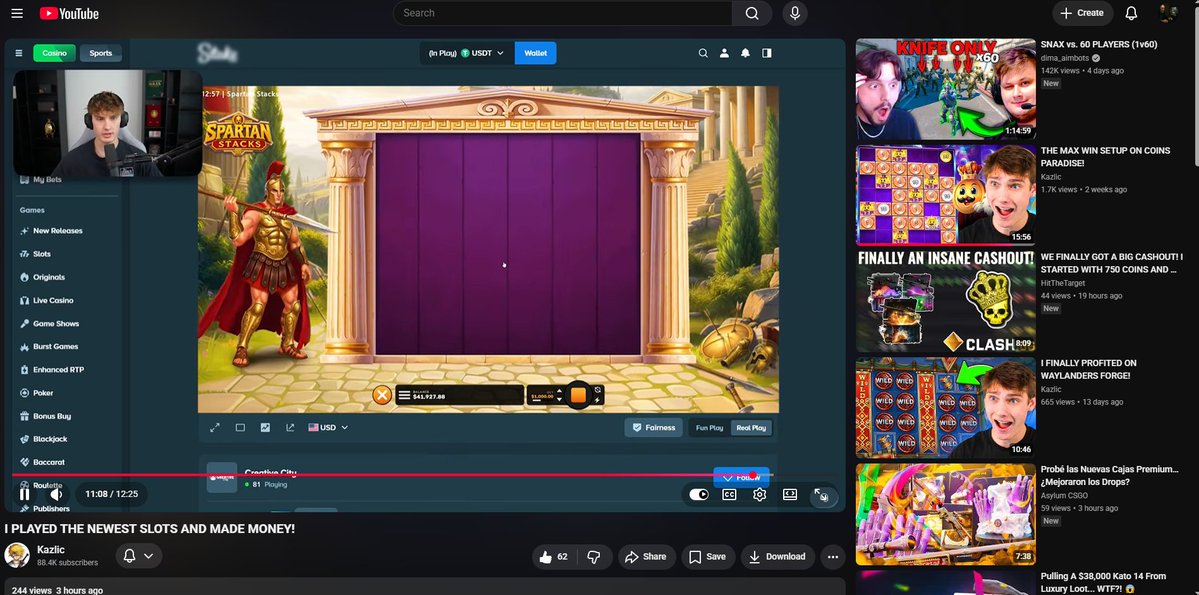Select the Sports tab in casino site
Screen dimensions: 1199x595
tap(100, 53)
